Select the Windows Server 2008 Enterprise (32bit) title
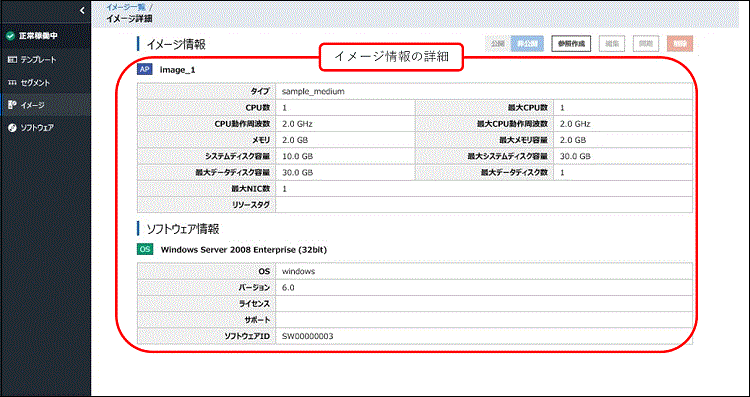 (243, 250)
